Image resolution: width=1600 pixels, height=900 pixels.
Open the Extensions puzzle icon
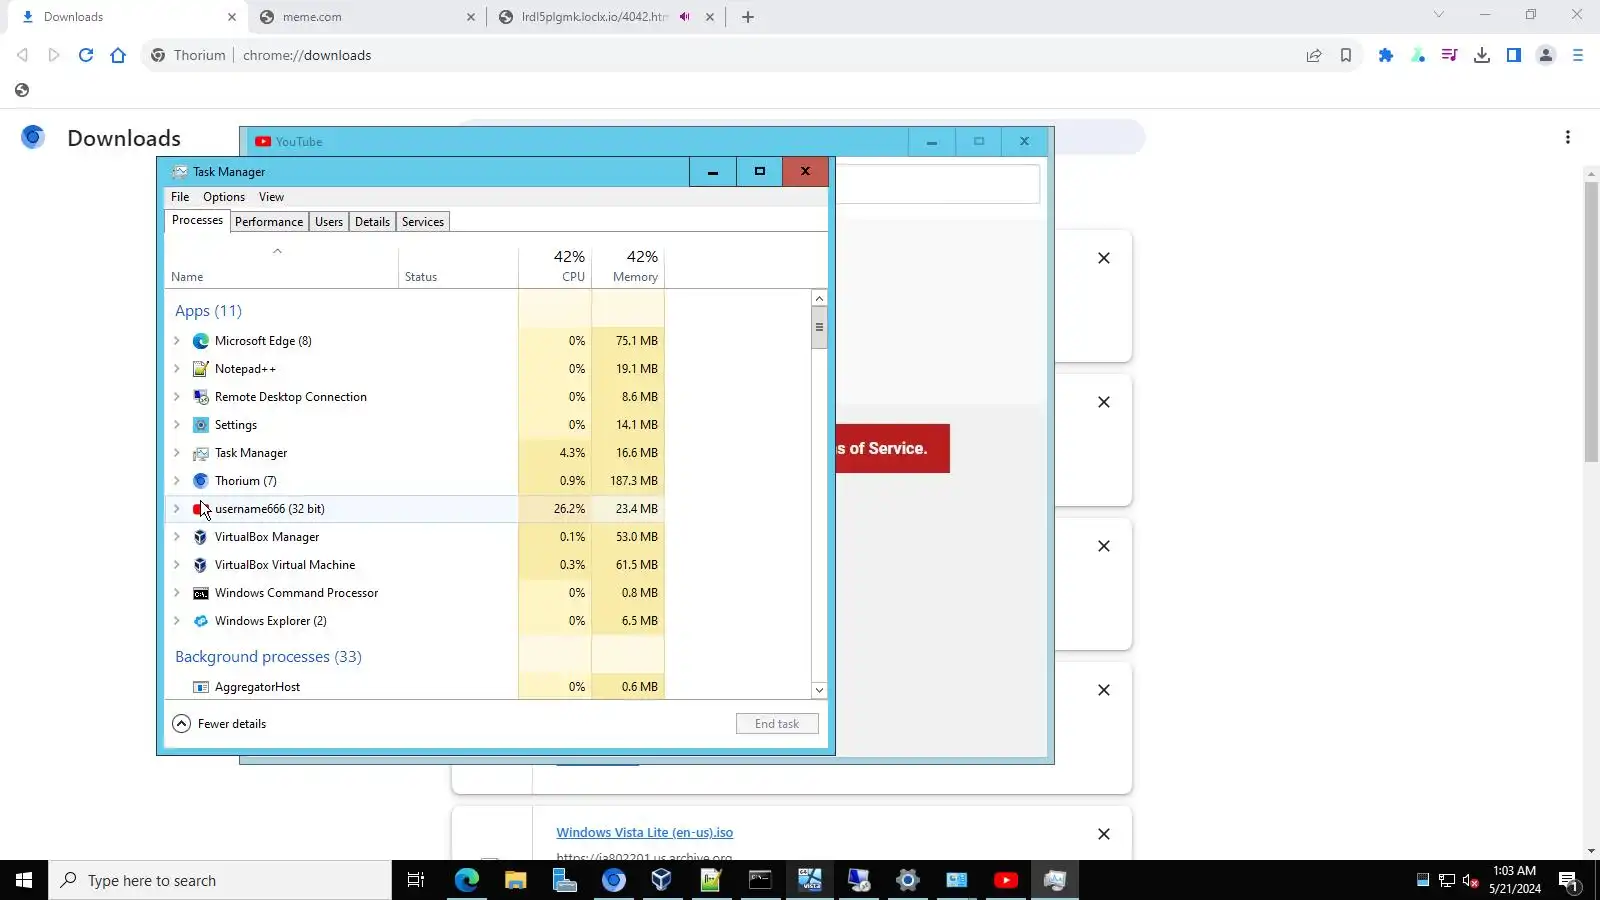click(x=1386, y=55)
